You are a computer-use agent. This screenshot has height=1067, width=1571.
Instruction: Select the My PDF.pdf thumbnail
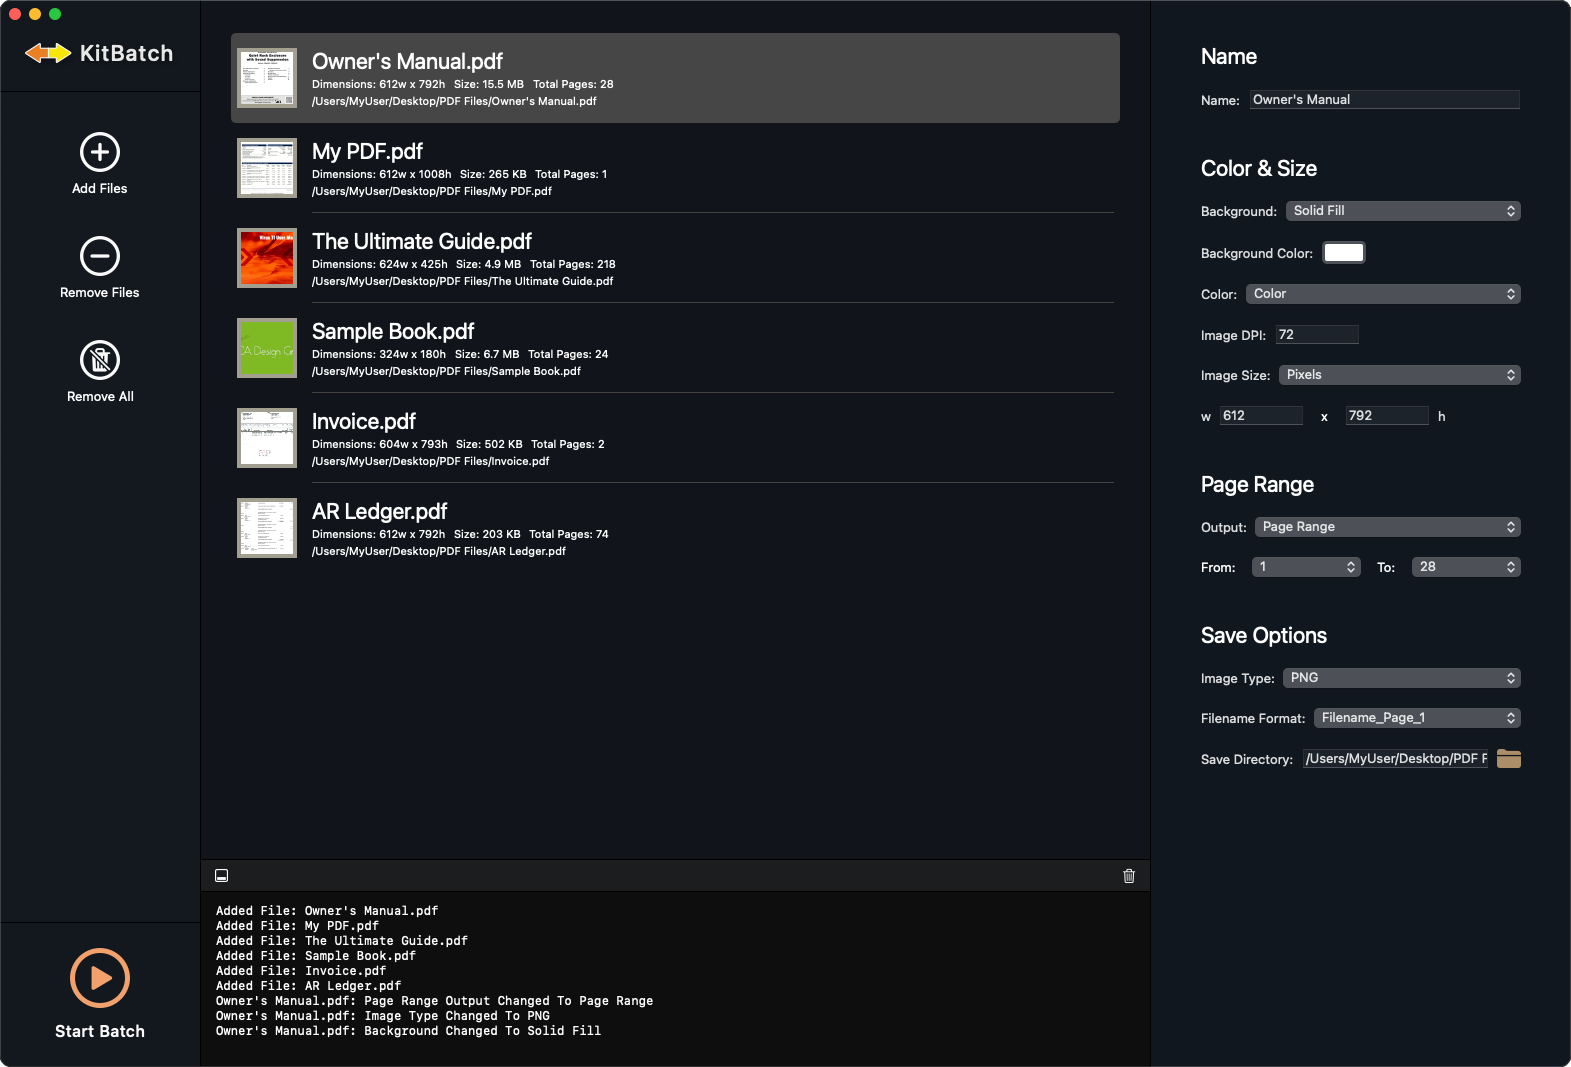click(267, 168)
